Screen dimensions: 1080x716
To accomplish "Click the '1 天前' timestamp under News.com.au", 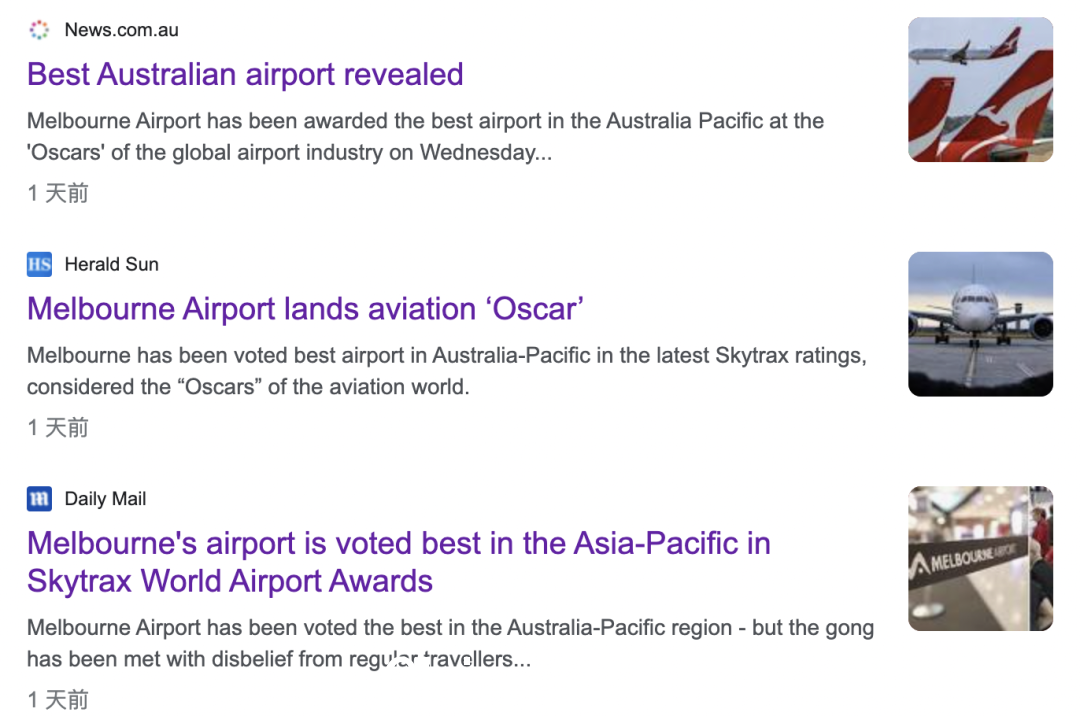I will [58, 193].
